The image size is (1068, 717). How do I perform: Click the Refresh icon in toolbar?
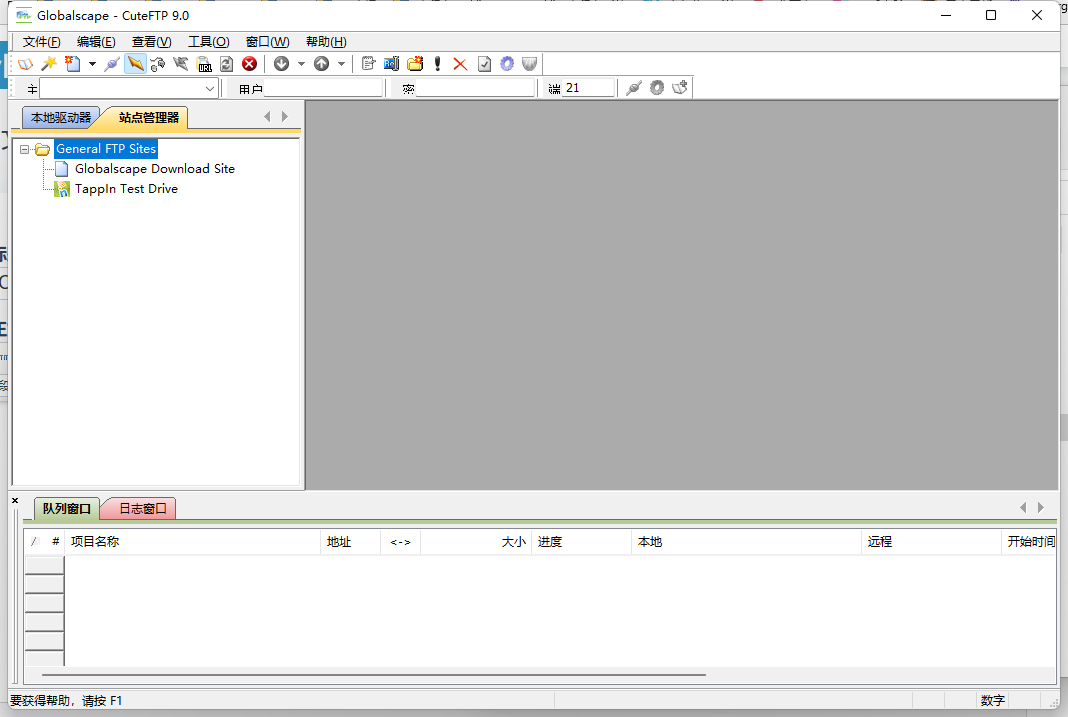(x=227, y=64)
